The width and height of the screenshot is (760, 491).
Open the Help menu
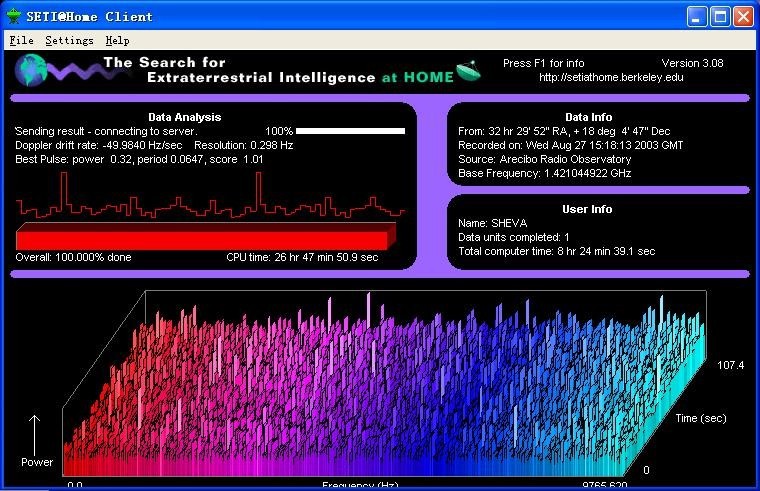pos(117,40)
